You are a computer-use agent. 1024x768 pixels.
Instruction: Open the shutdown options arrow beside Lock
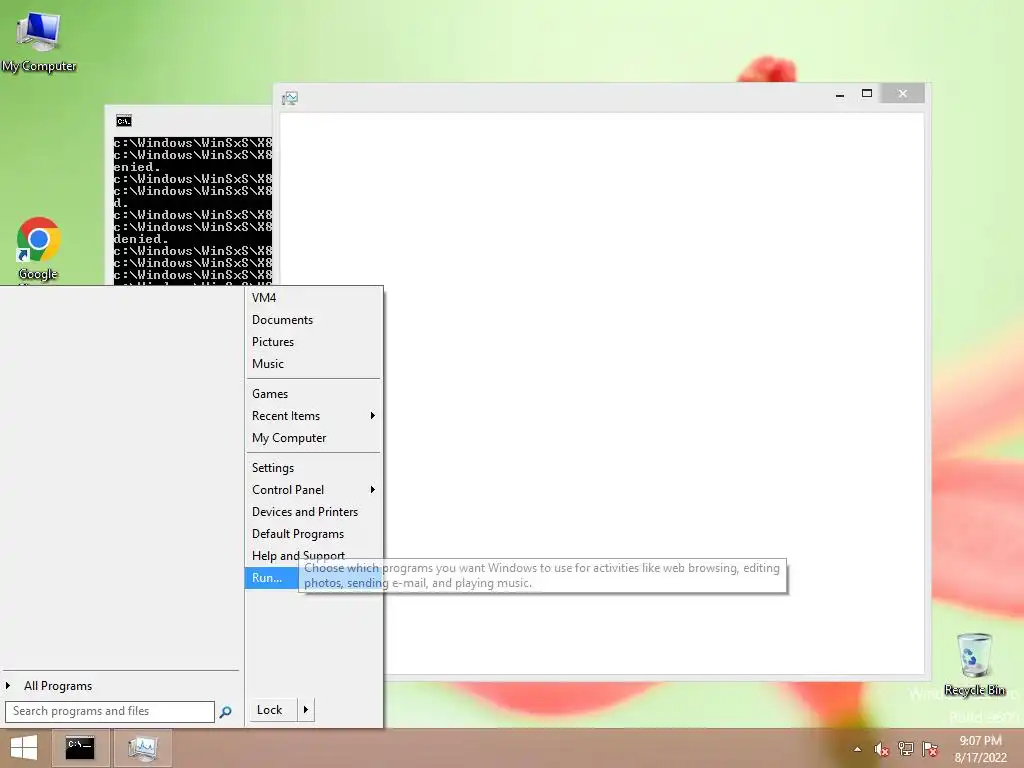pos(306,710)
